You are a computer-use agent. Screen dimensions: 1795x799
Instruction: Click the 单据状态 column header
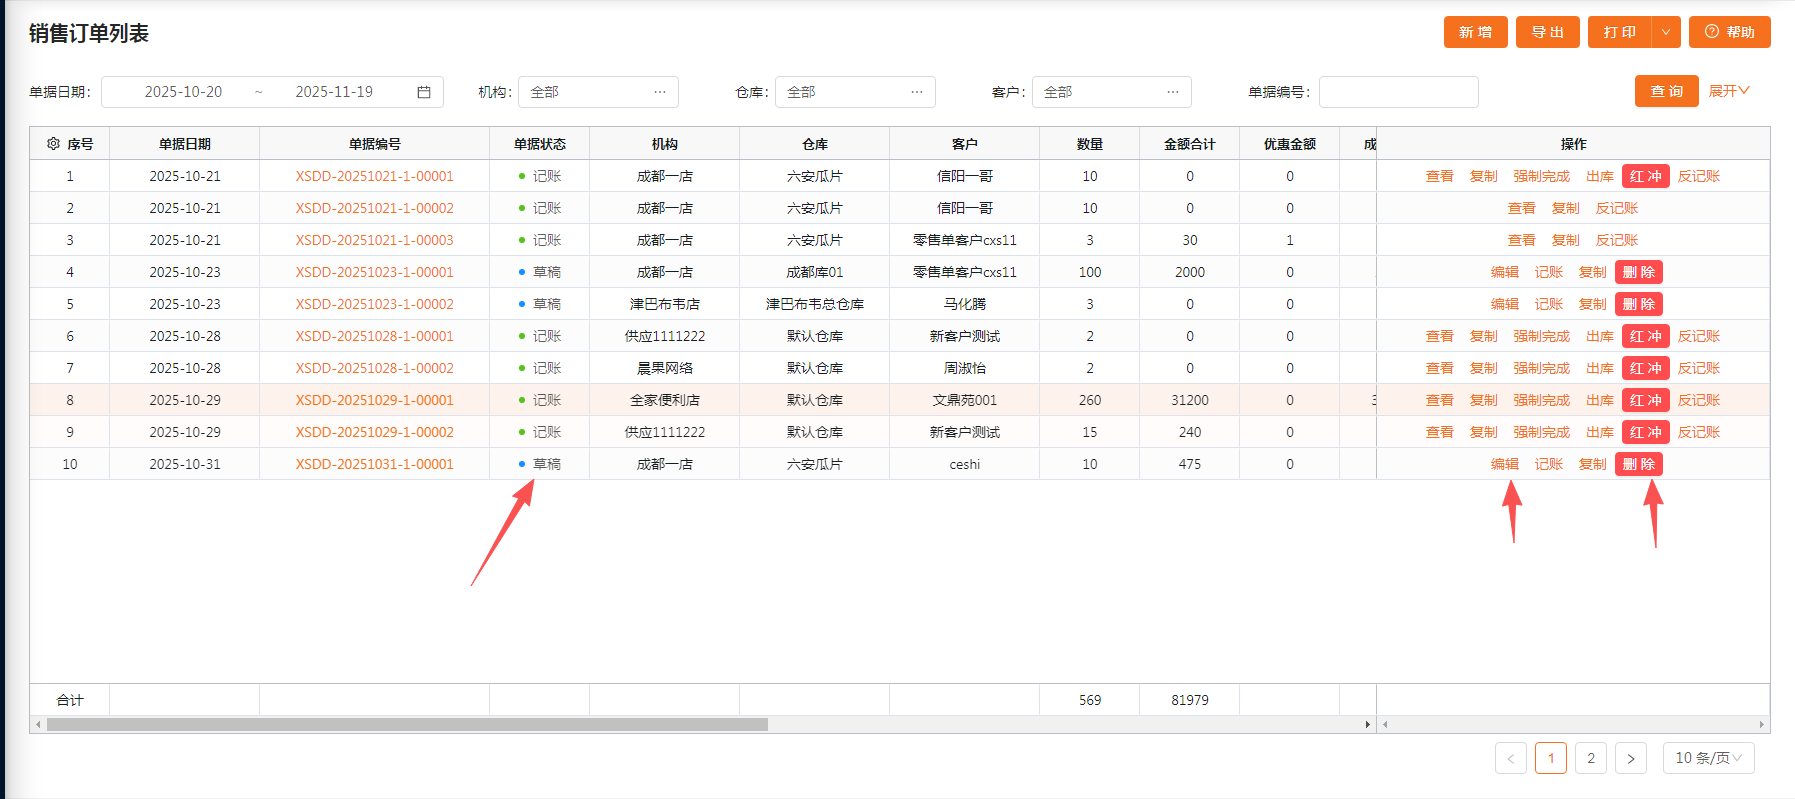540,144
